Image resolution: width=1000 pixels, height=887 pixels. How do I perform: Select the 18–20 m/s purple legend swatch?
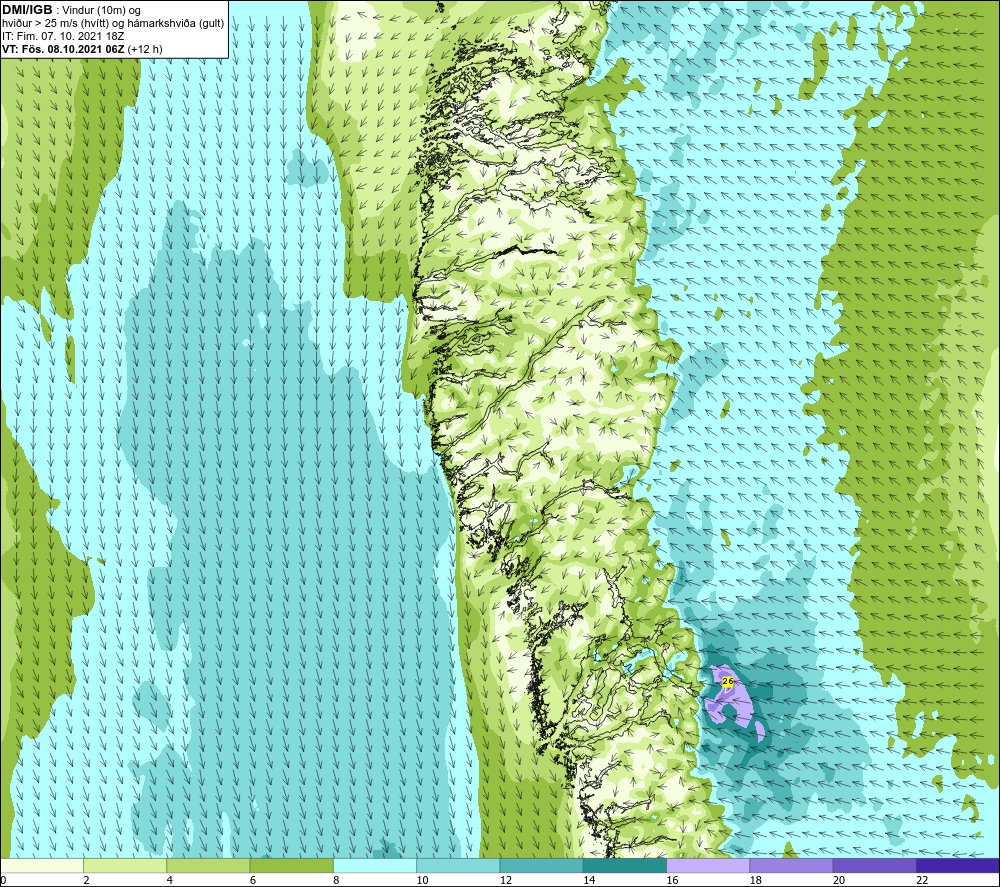click(x=791, y=865)
